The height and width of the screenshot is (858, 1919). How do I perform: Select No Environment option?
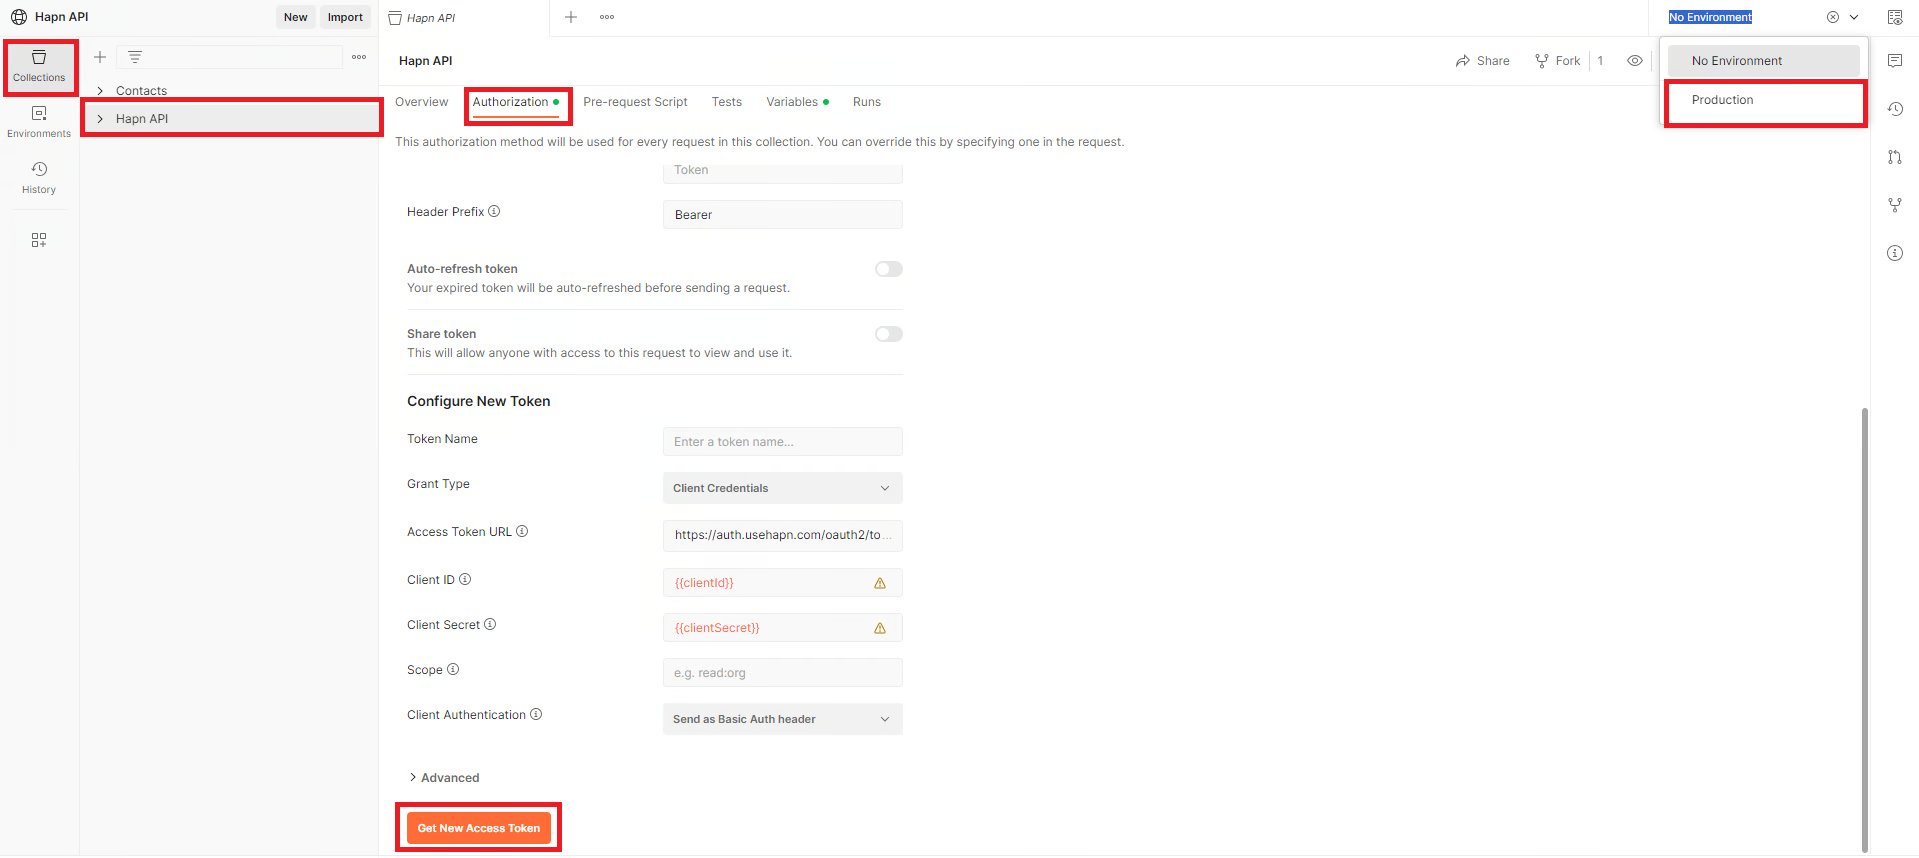pos(1765,61)
